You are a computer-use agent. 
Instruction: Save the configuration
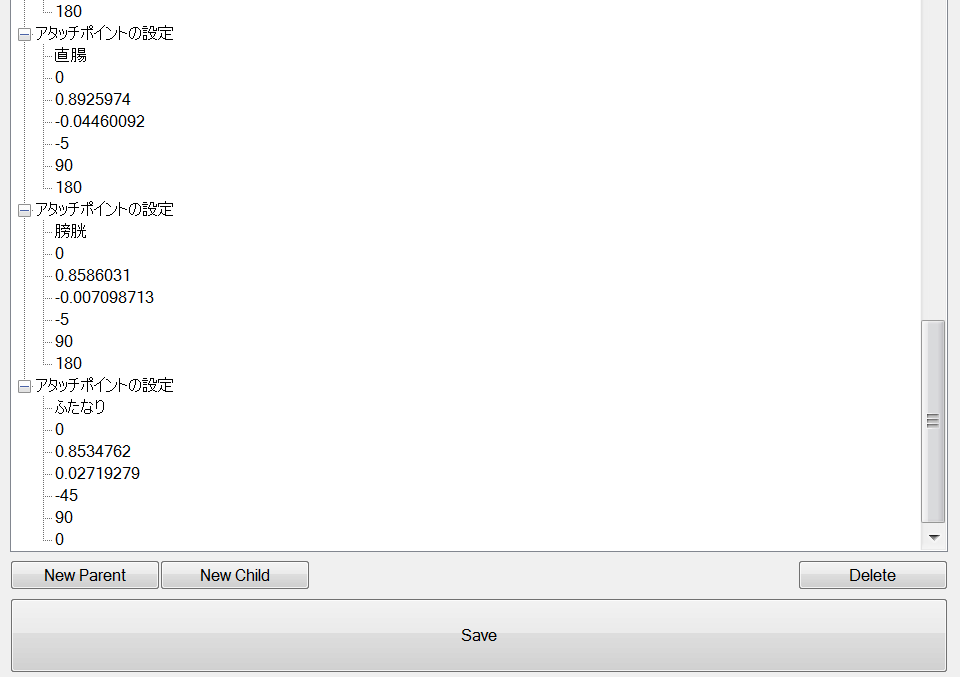(479, 635)
